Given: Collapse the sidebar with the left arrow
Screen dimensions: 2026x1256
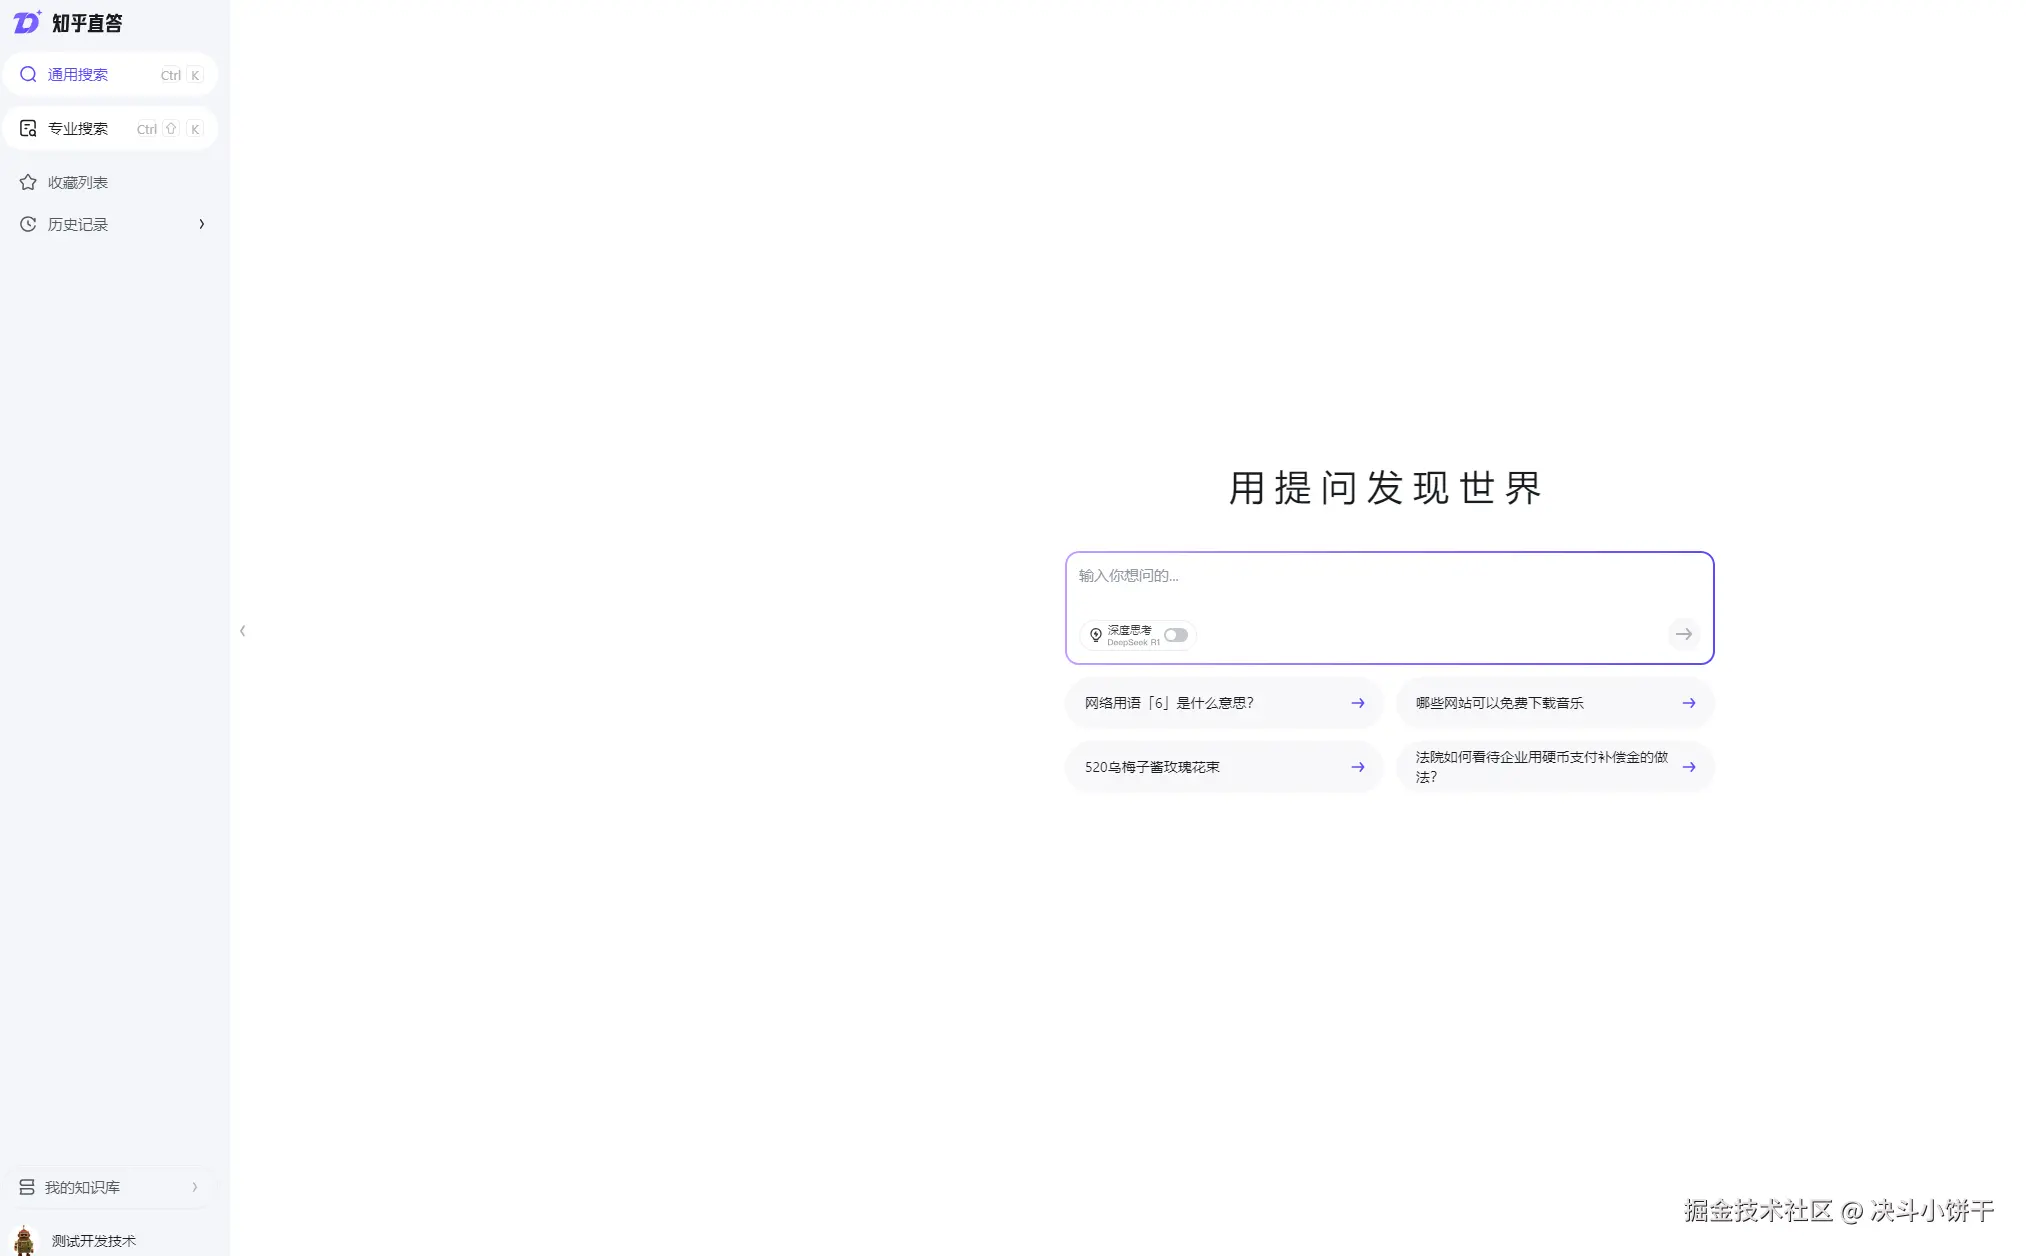Looking at the screenshot, I should click(243, 631).
